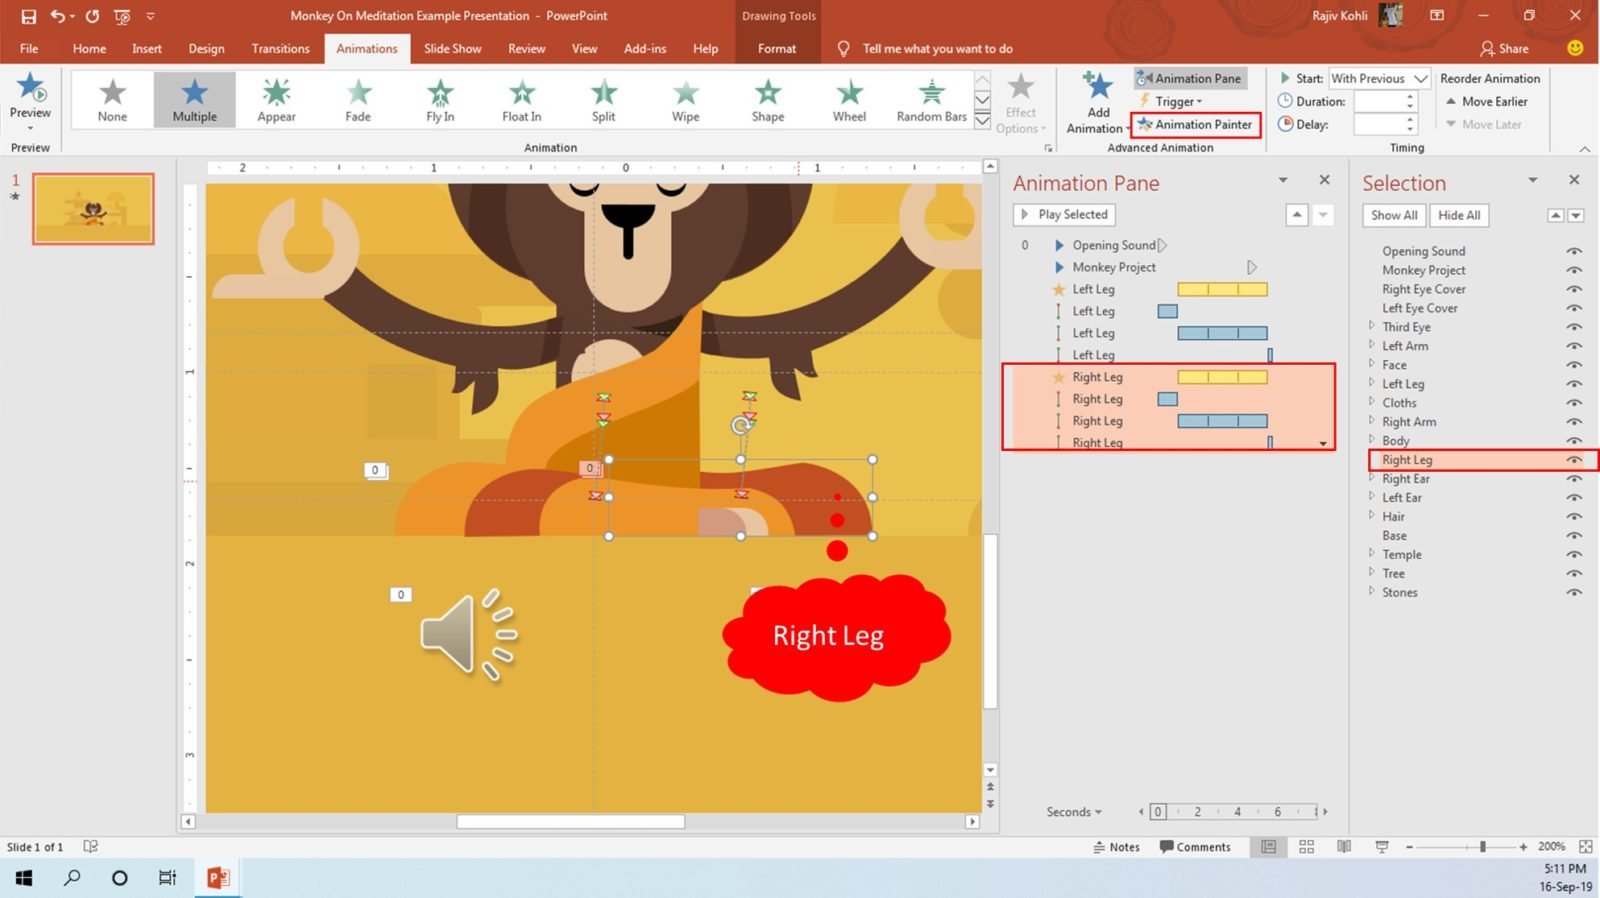
Task: Click Play Selected button
Action: click(x=1064, y=214)
